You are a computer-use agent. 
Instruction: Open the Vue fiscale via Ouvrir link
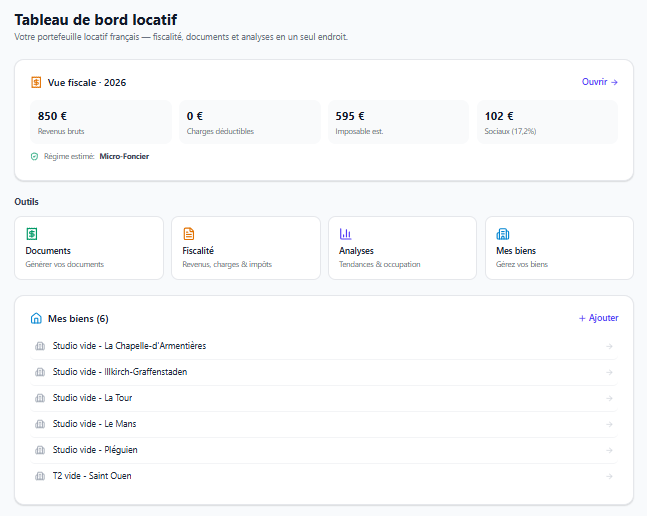(x=600, y=82)
